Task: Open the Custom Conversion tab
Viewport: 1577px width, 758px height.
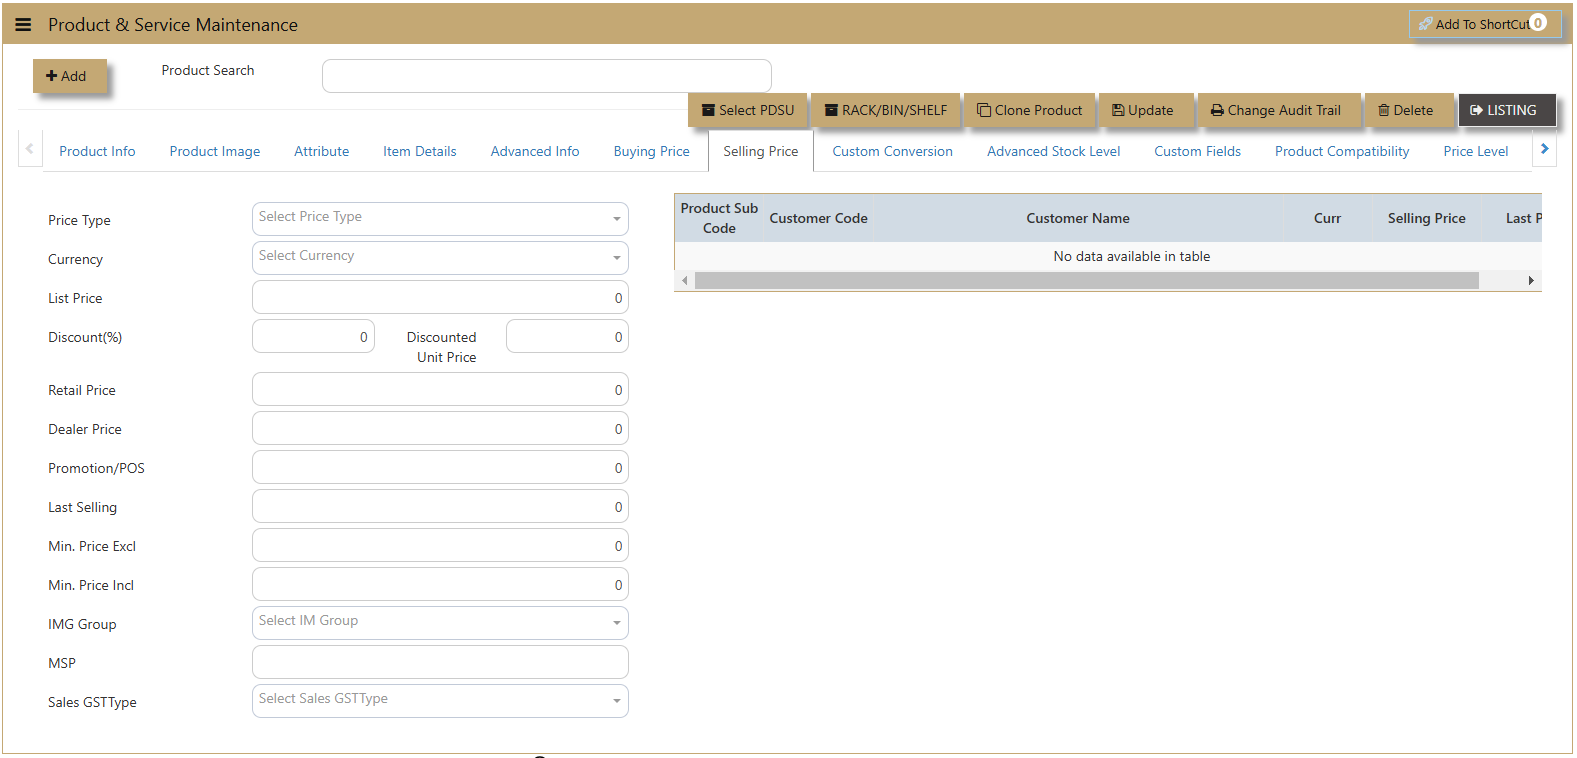Action: [x=893, y=151]
